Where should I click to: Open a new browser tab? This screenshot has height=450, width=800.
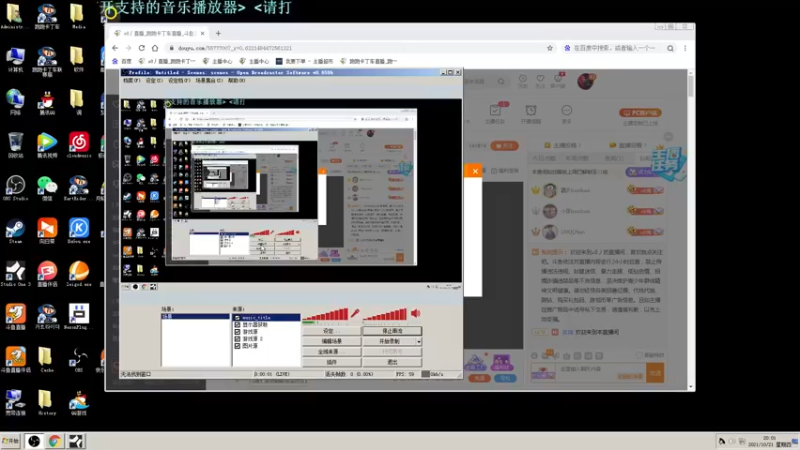tap(218, 33)
